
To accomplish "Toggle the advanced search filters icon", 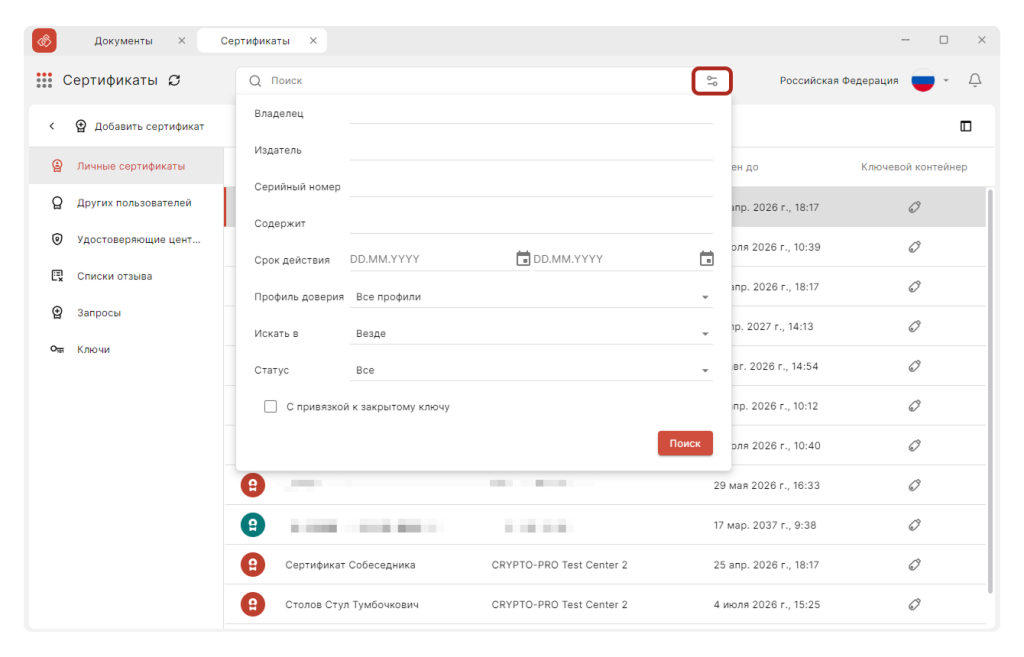I will click(x=712, y=81).
